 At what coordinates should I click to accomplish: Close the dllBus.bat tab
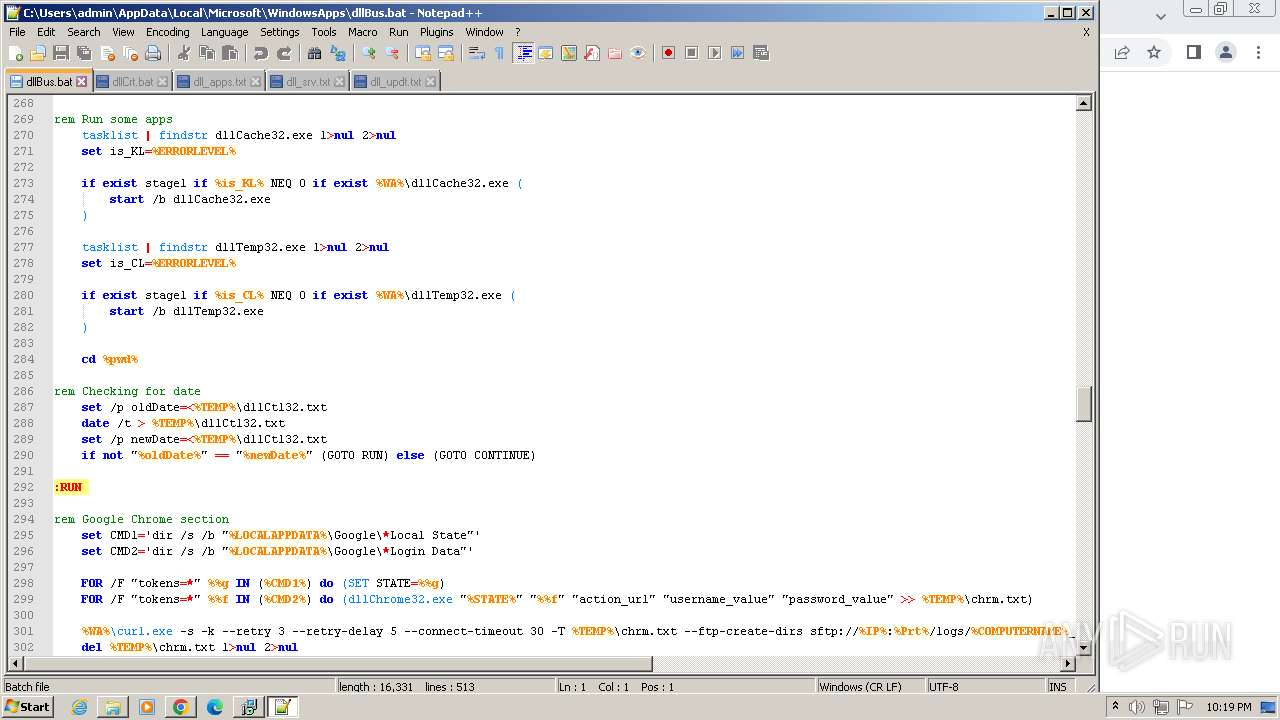pos(82,82)
